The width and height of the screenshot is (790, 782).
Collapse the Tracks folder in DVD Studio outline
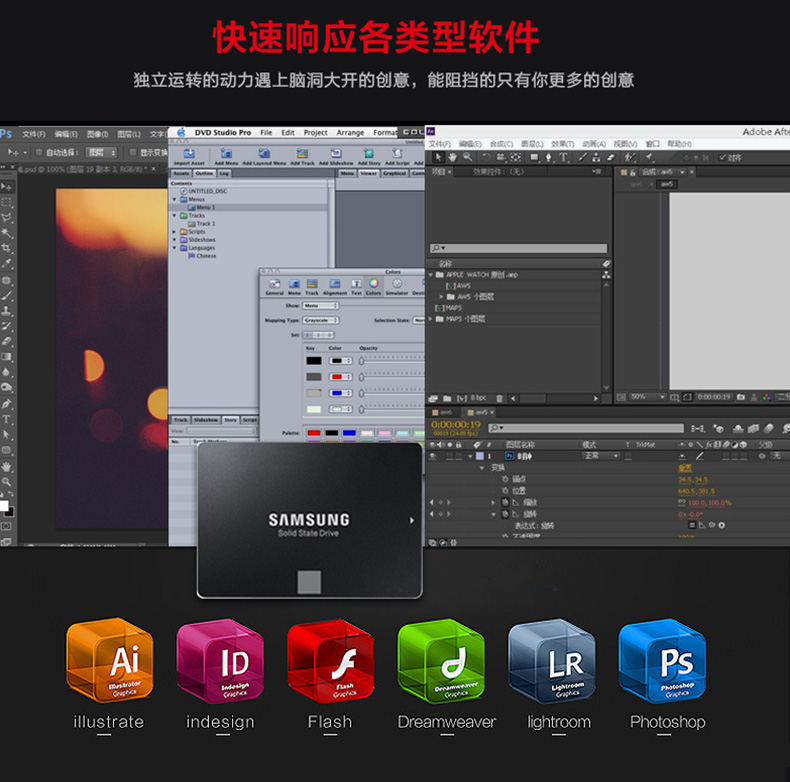(175, 216)
